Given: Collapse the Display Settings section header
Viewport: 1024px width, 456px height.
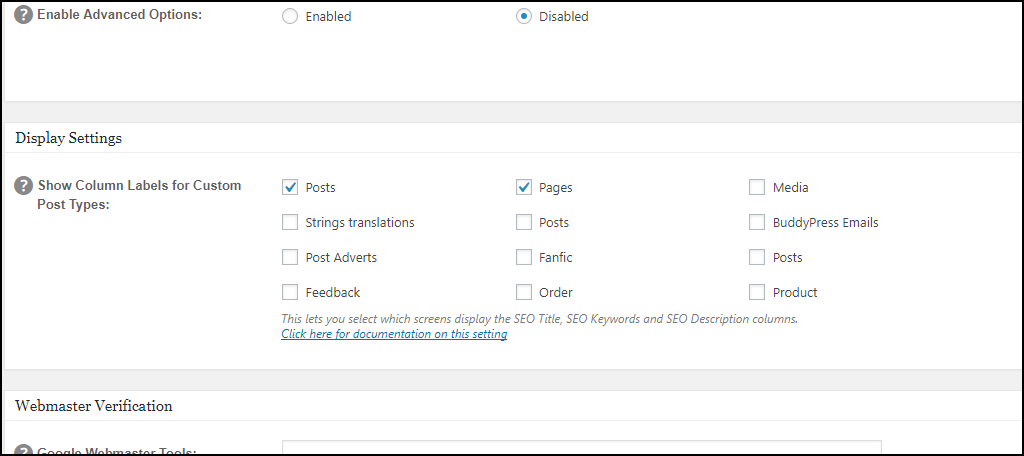Looking at the screenshot, I should 68,138.
